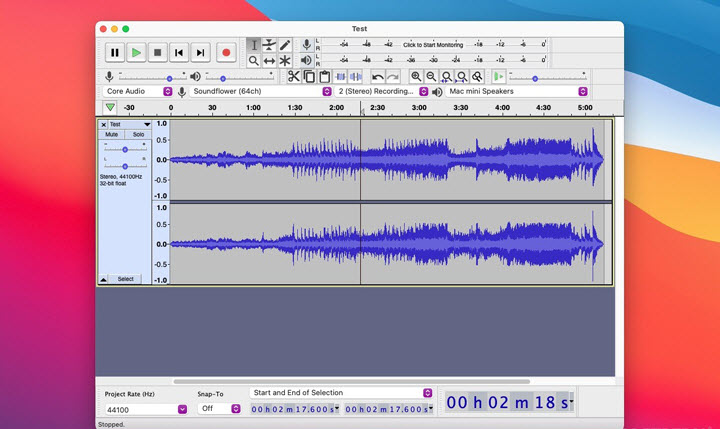Click the Cut scissors icon

click(x=294, y=77)
